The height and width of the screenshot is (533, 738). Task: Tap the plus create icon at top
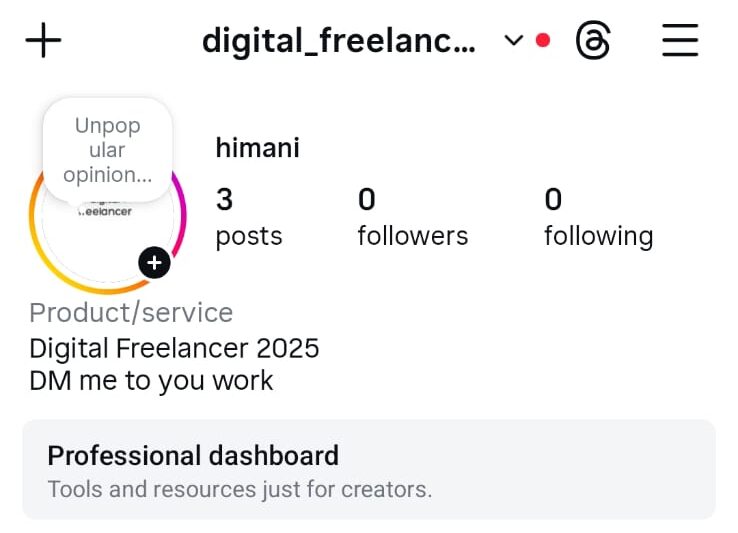(43, 41)
